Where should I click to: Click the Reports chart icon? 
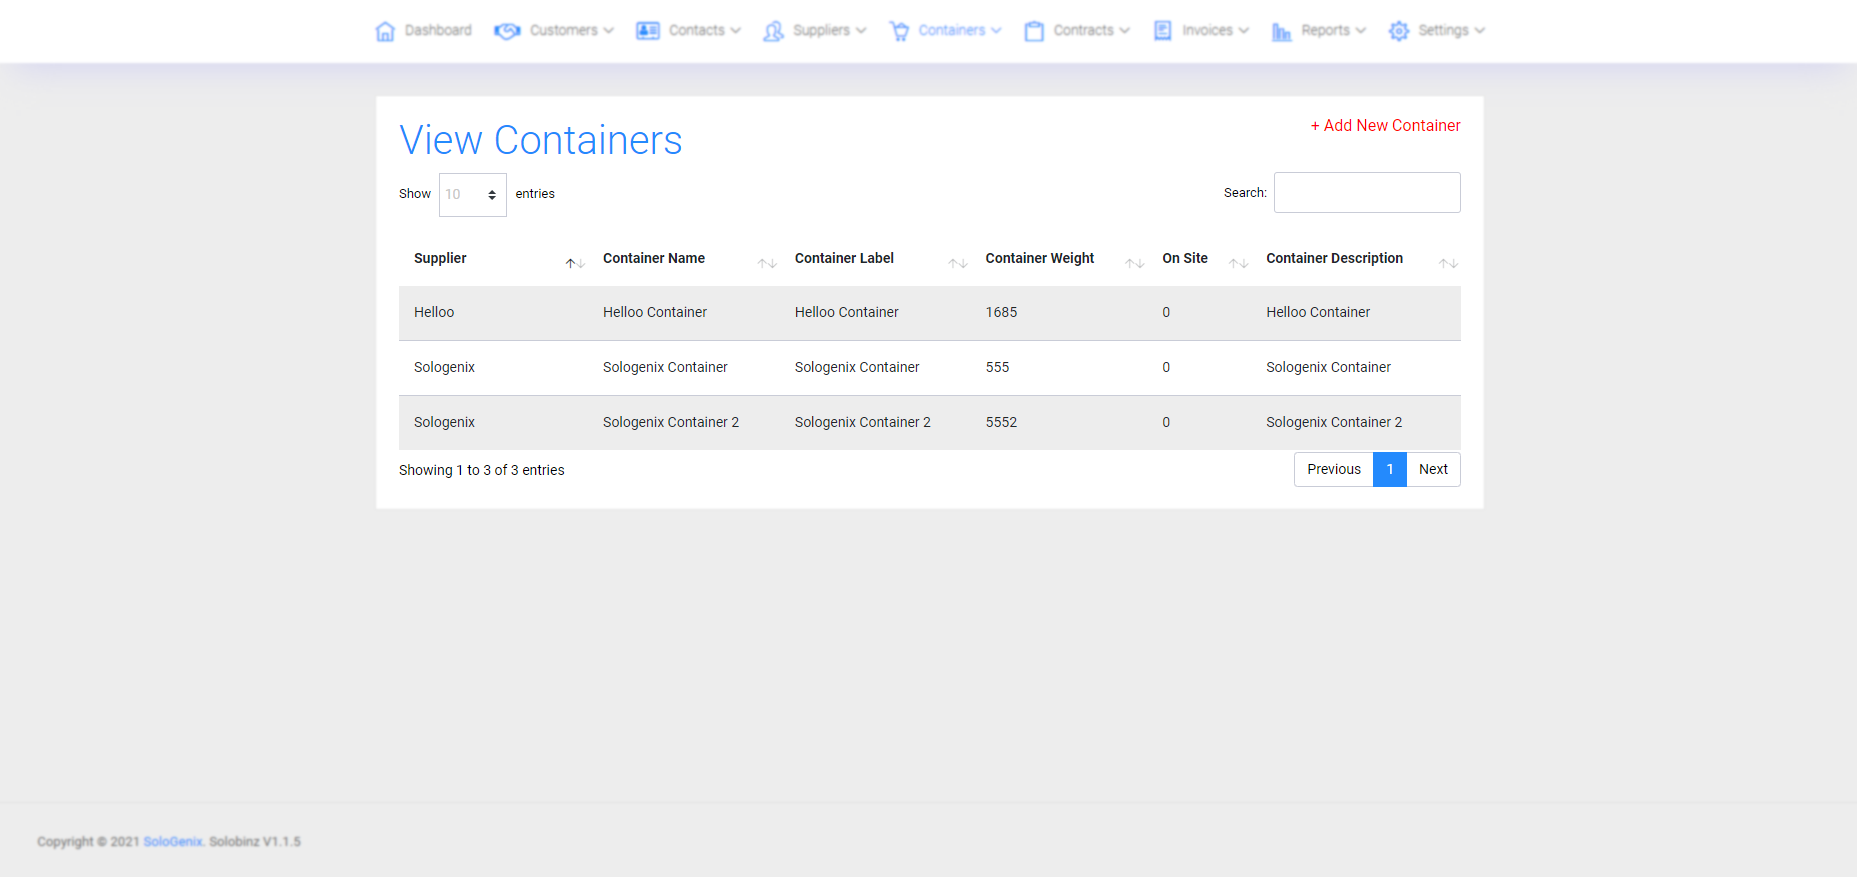click(x=1281, y=31)
